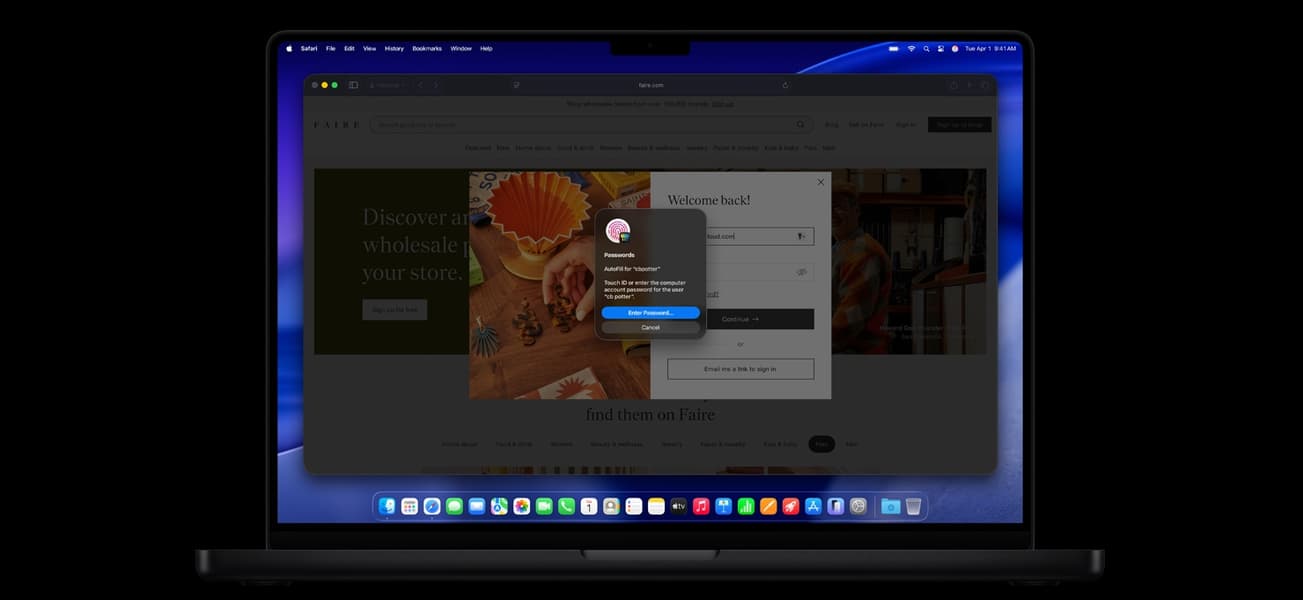Viewport: 1303px width, 600px height.
Task: Open the Edit menu
Action: (x=349, y=48)
